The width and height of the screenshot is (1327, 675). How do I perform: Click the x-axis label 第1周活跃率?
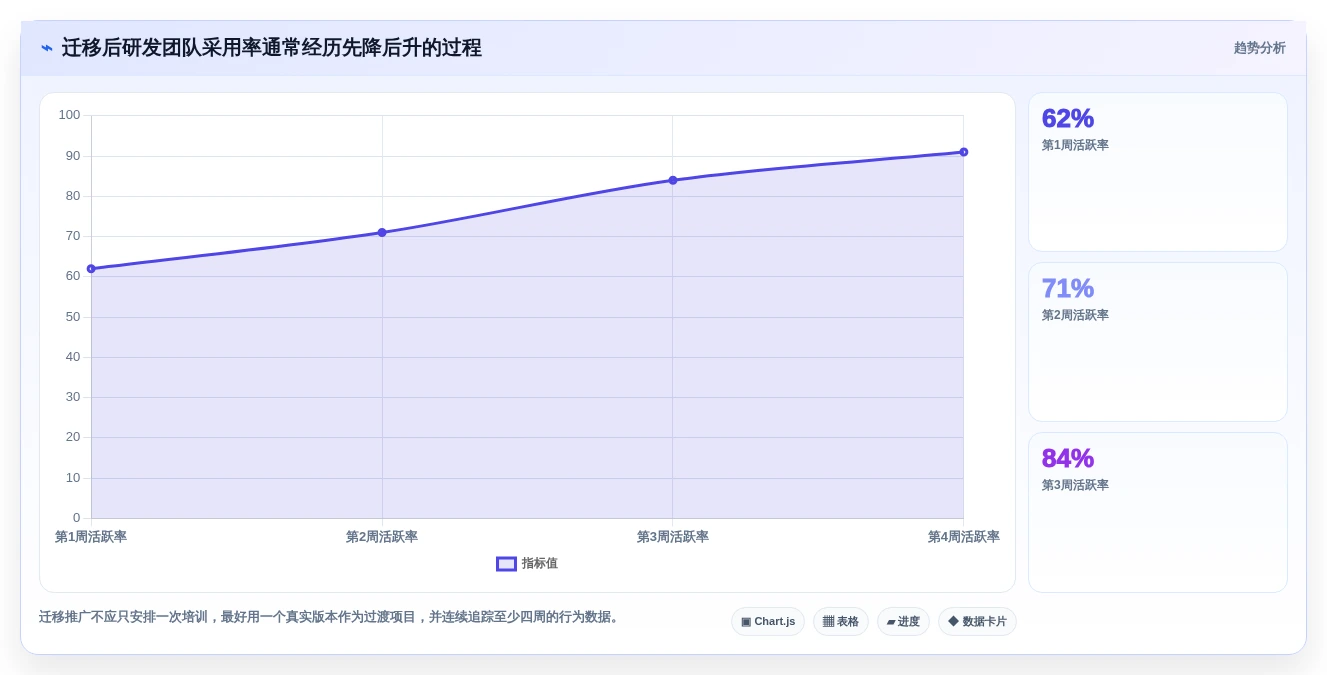point(91,537)
